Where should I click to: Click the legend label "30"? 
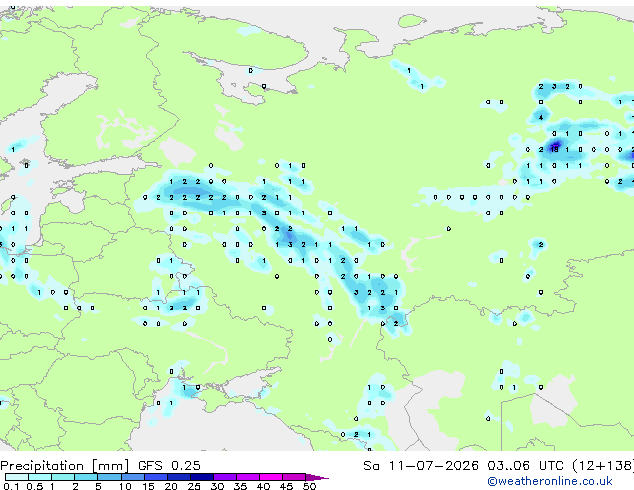point(218,486)
